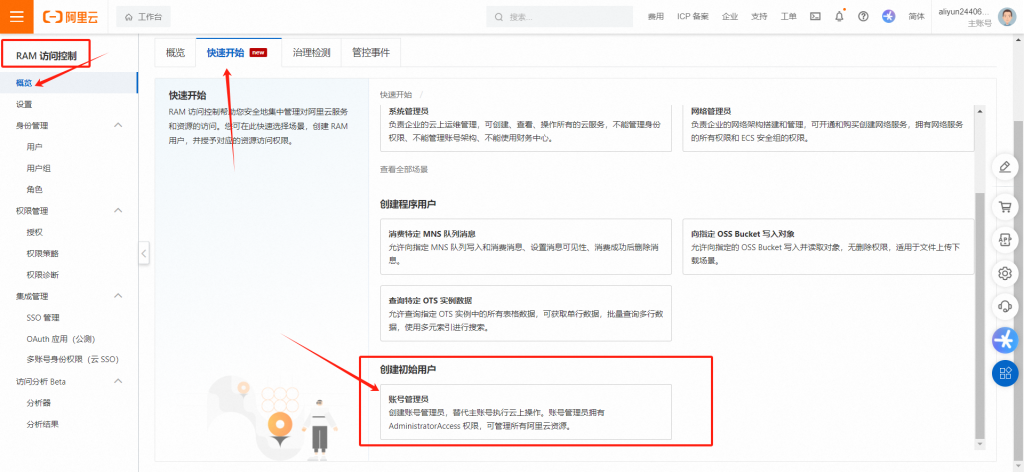Open the 账号管理员 card
Viewport: 1024px width, 472px height.
[526, 413]
